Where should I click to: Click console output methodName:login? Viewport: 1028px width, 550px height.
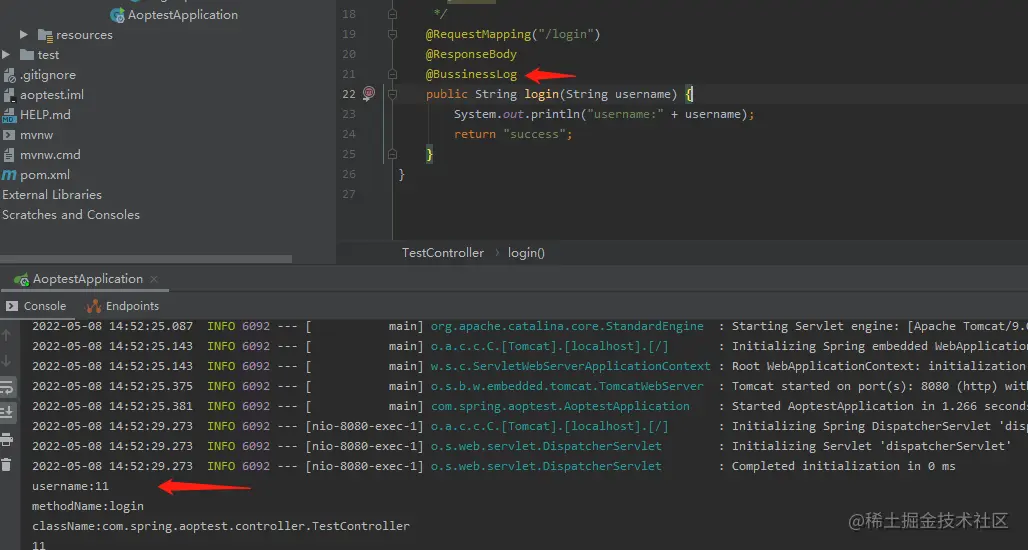[x=88, y=506]
